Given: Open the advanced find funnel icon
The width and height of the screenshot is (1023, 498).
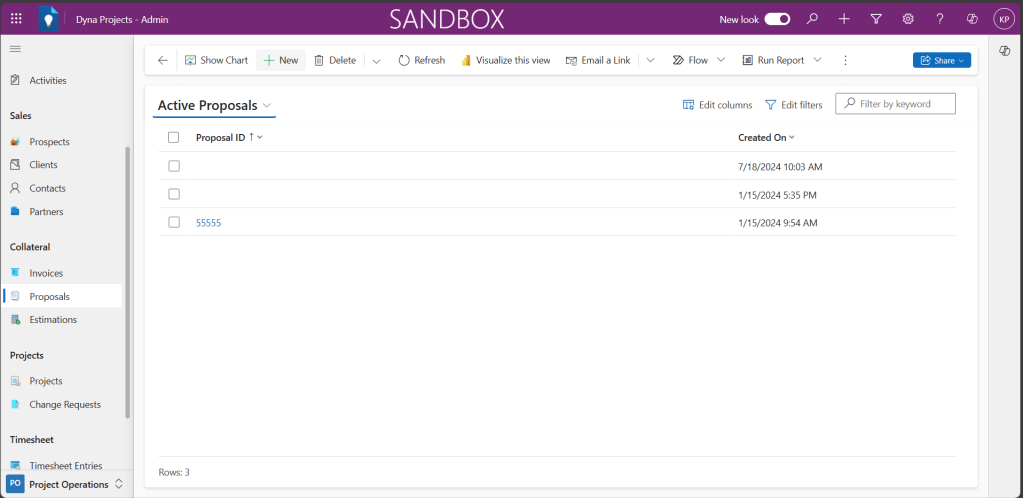Looking at the screenshot, I should [x=876, y=19].
